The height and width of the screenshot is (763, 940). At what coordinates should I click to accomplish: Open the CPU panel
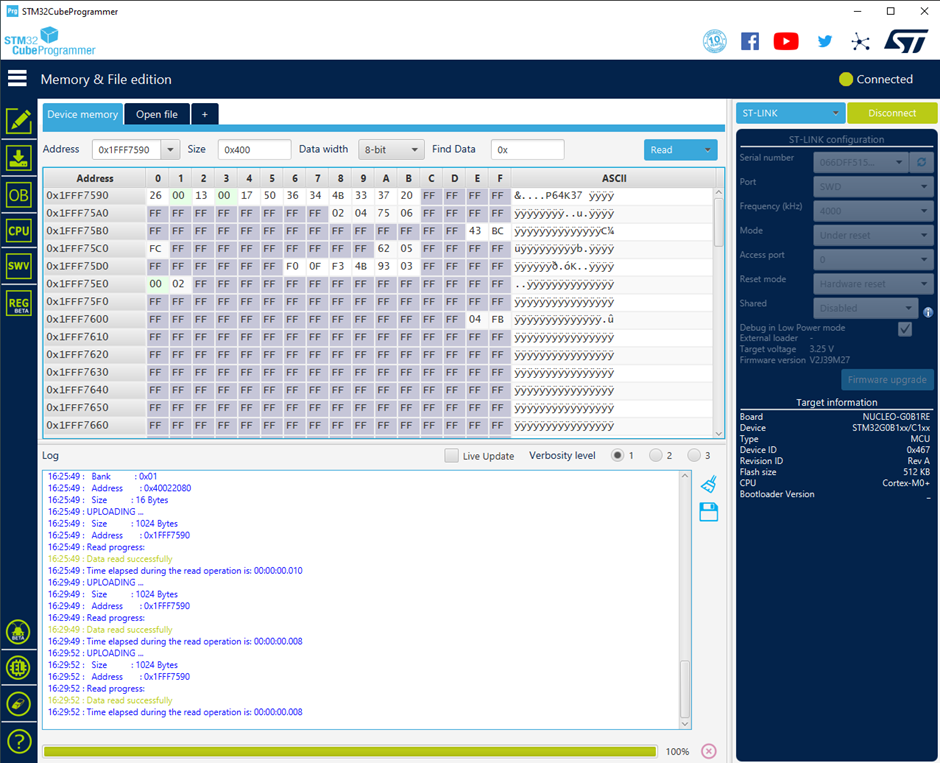click(19, 231)
